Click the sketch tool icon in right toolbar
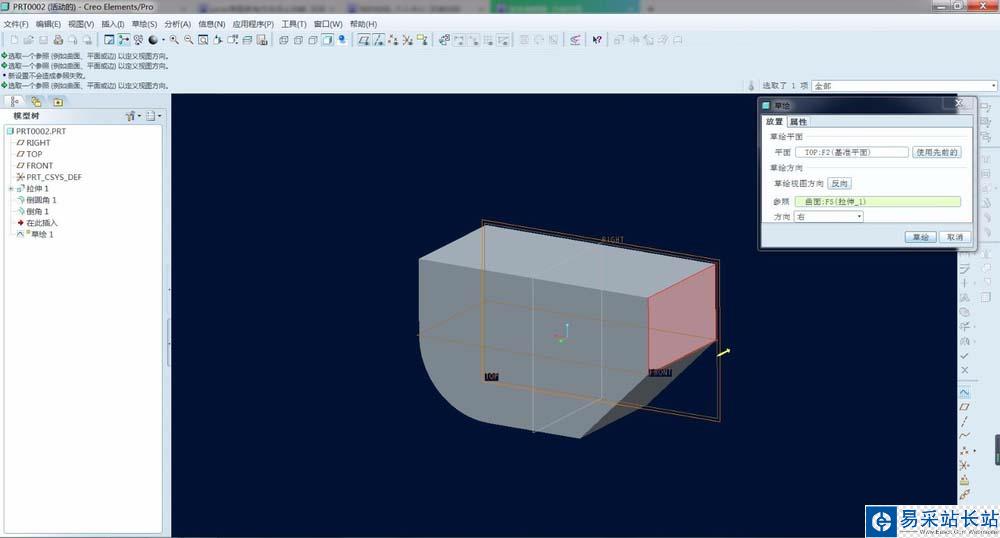The width and height of the screenshot is (1000, 538). [x=964, y=391]
